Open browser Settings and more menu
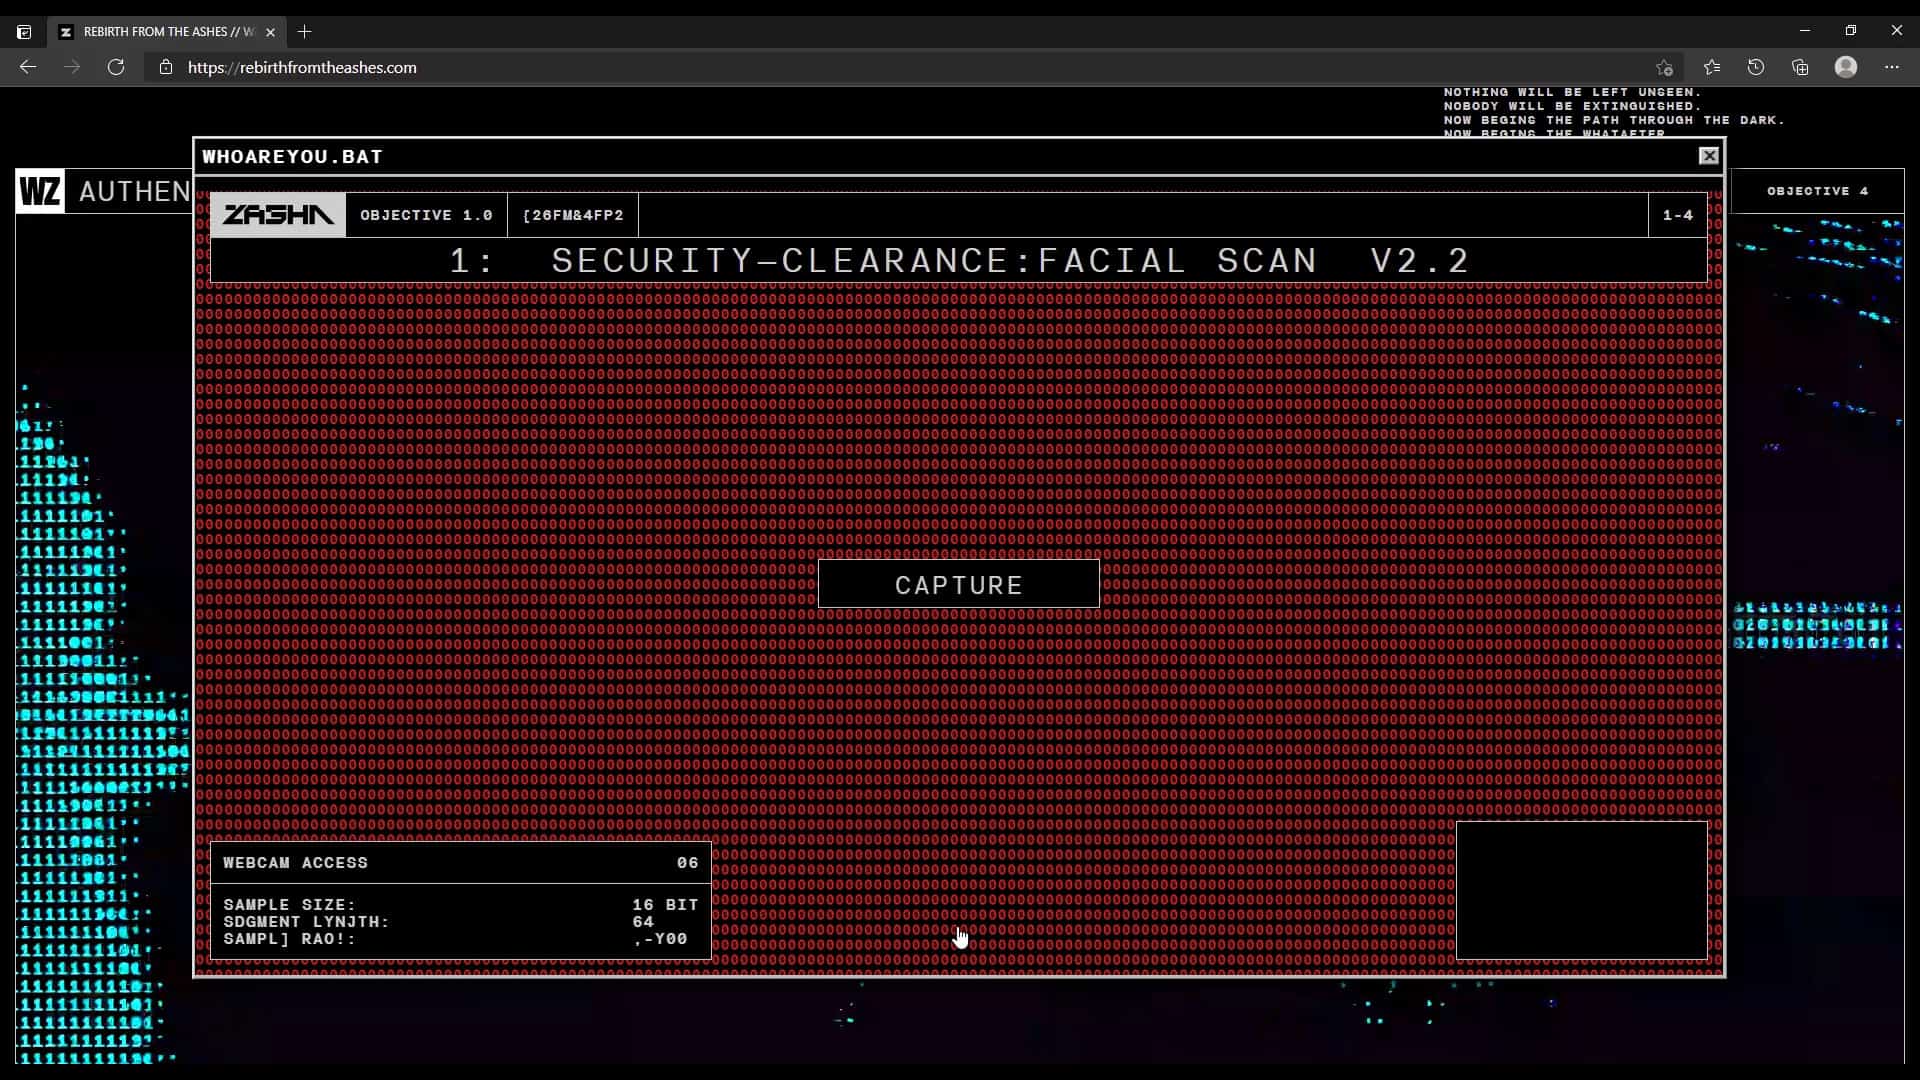1920x1080 pixels. click(1892, 67)
